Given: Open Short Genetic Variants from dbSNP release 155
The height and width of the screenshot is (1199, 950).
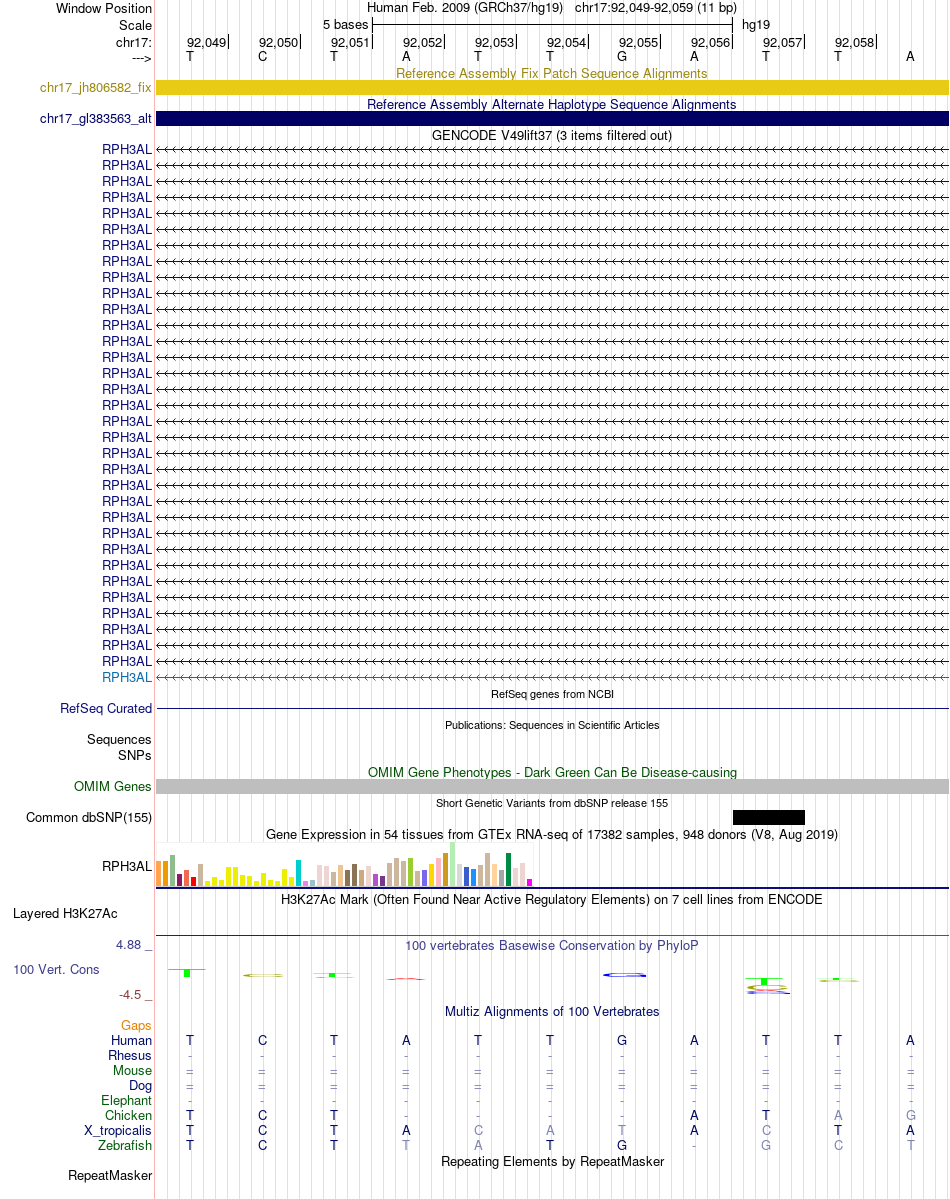Looking at the screenshot, I should point(551,803).
